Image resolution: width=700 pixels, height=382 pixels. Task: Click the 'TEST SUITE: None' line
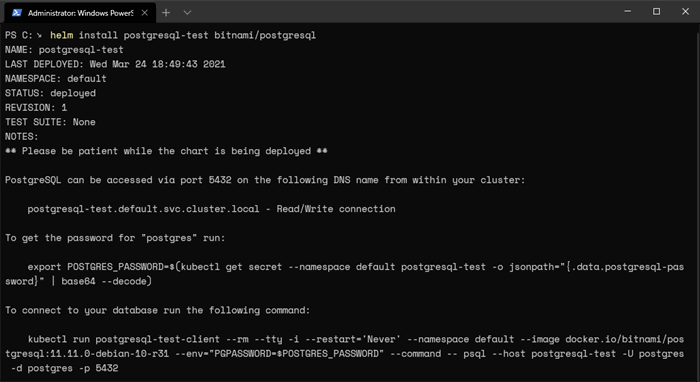pyautogui.click(x=50, y=122)
